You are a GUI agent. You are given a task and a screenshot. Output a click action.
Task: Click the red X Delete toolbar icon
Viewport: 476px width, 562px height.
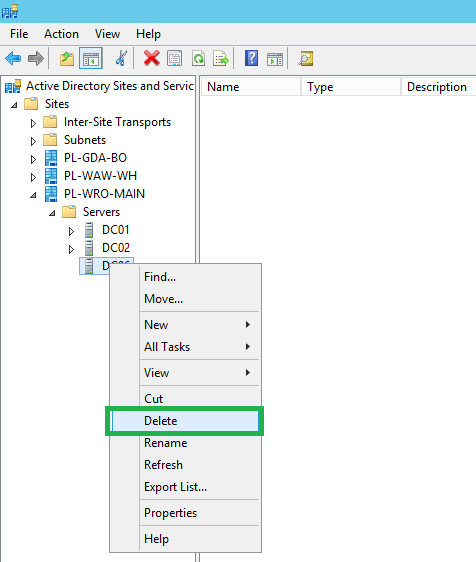tap(152, 58)
